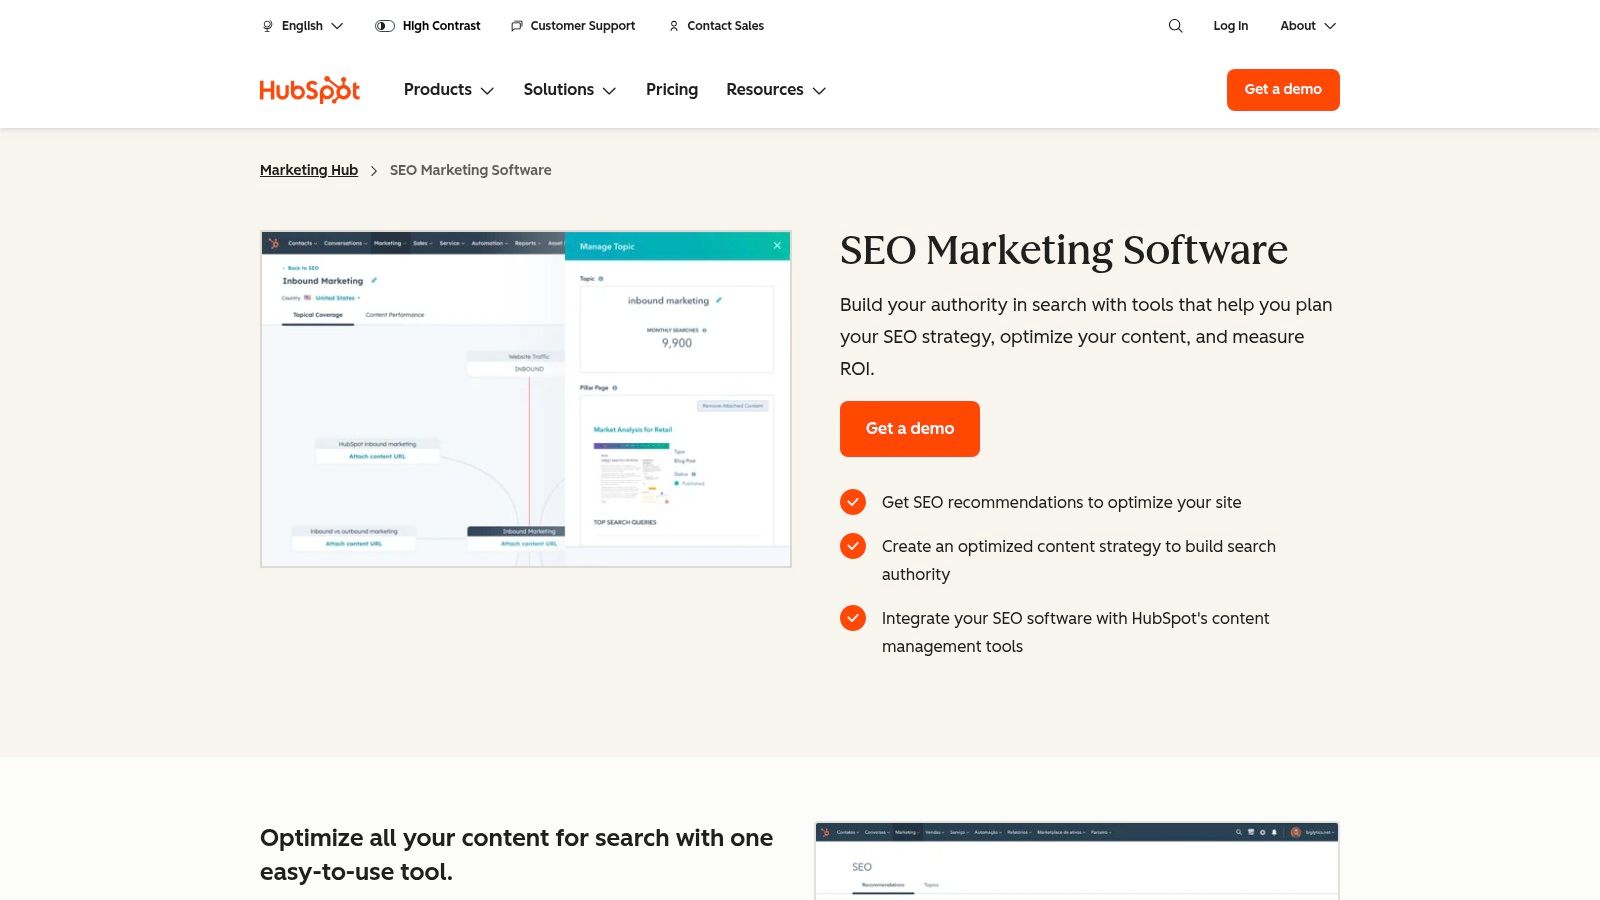
Task: Click checkmark beside Integrate your SEO software
Action: click(x=853, y=618)
